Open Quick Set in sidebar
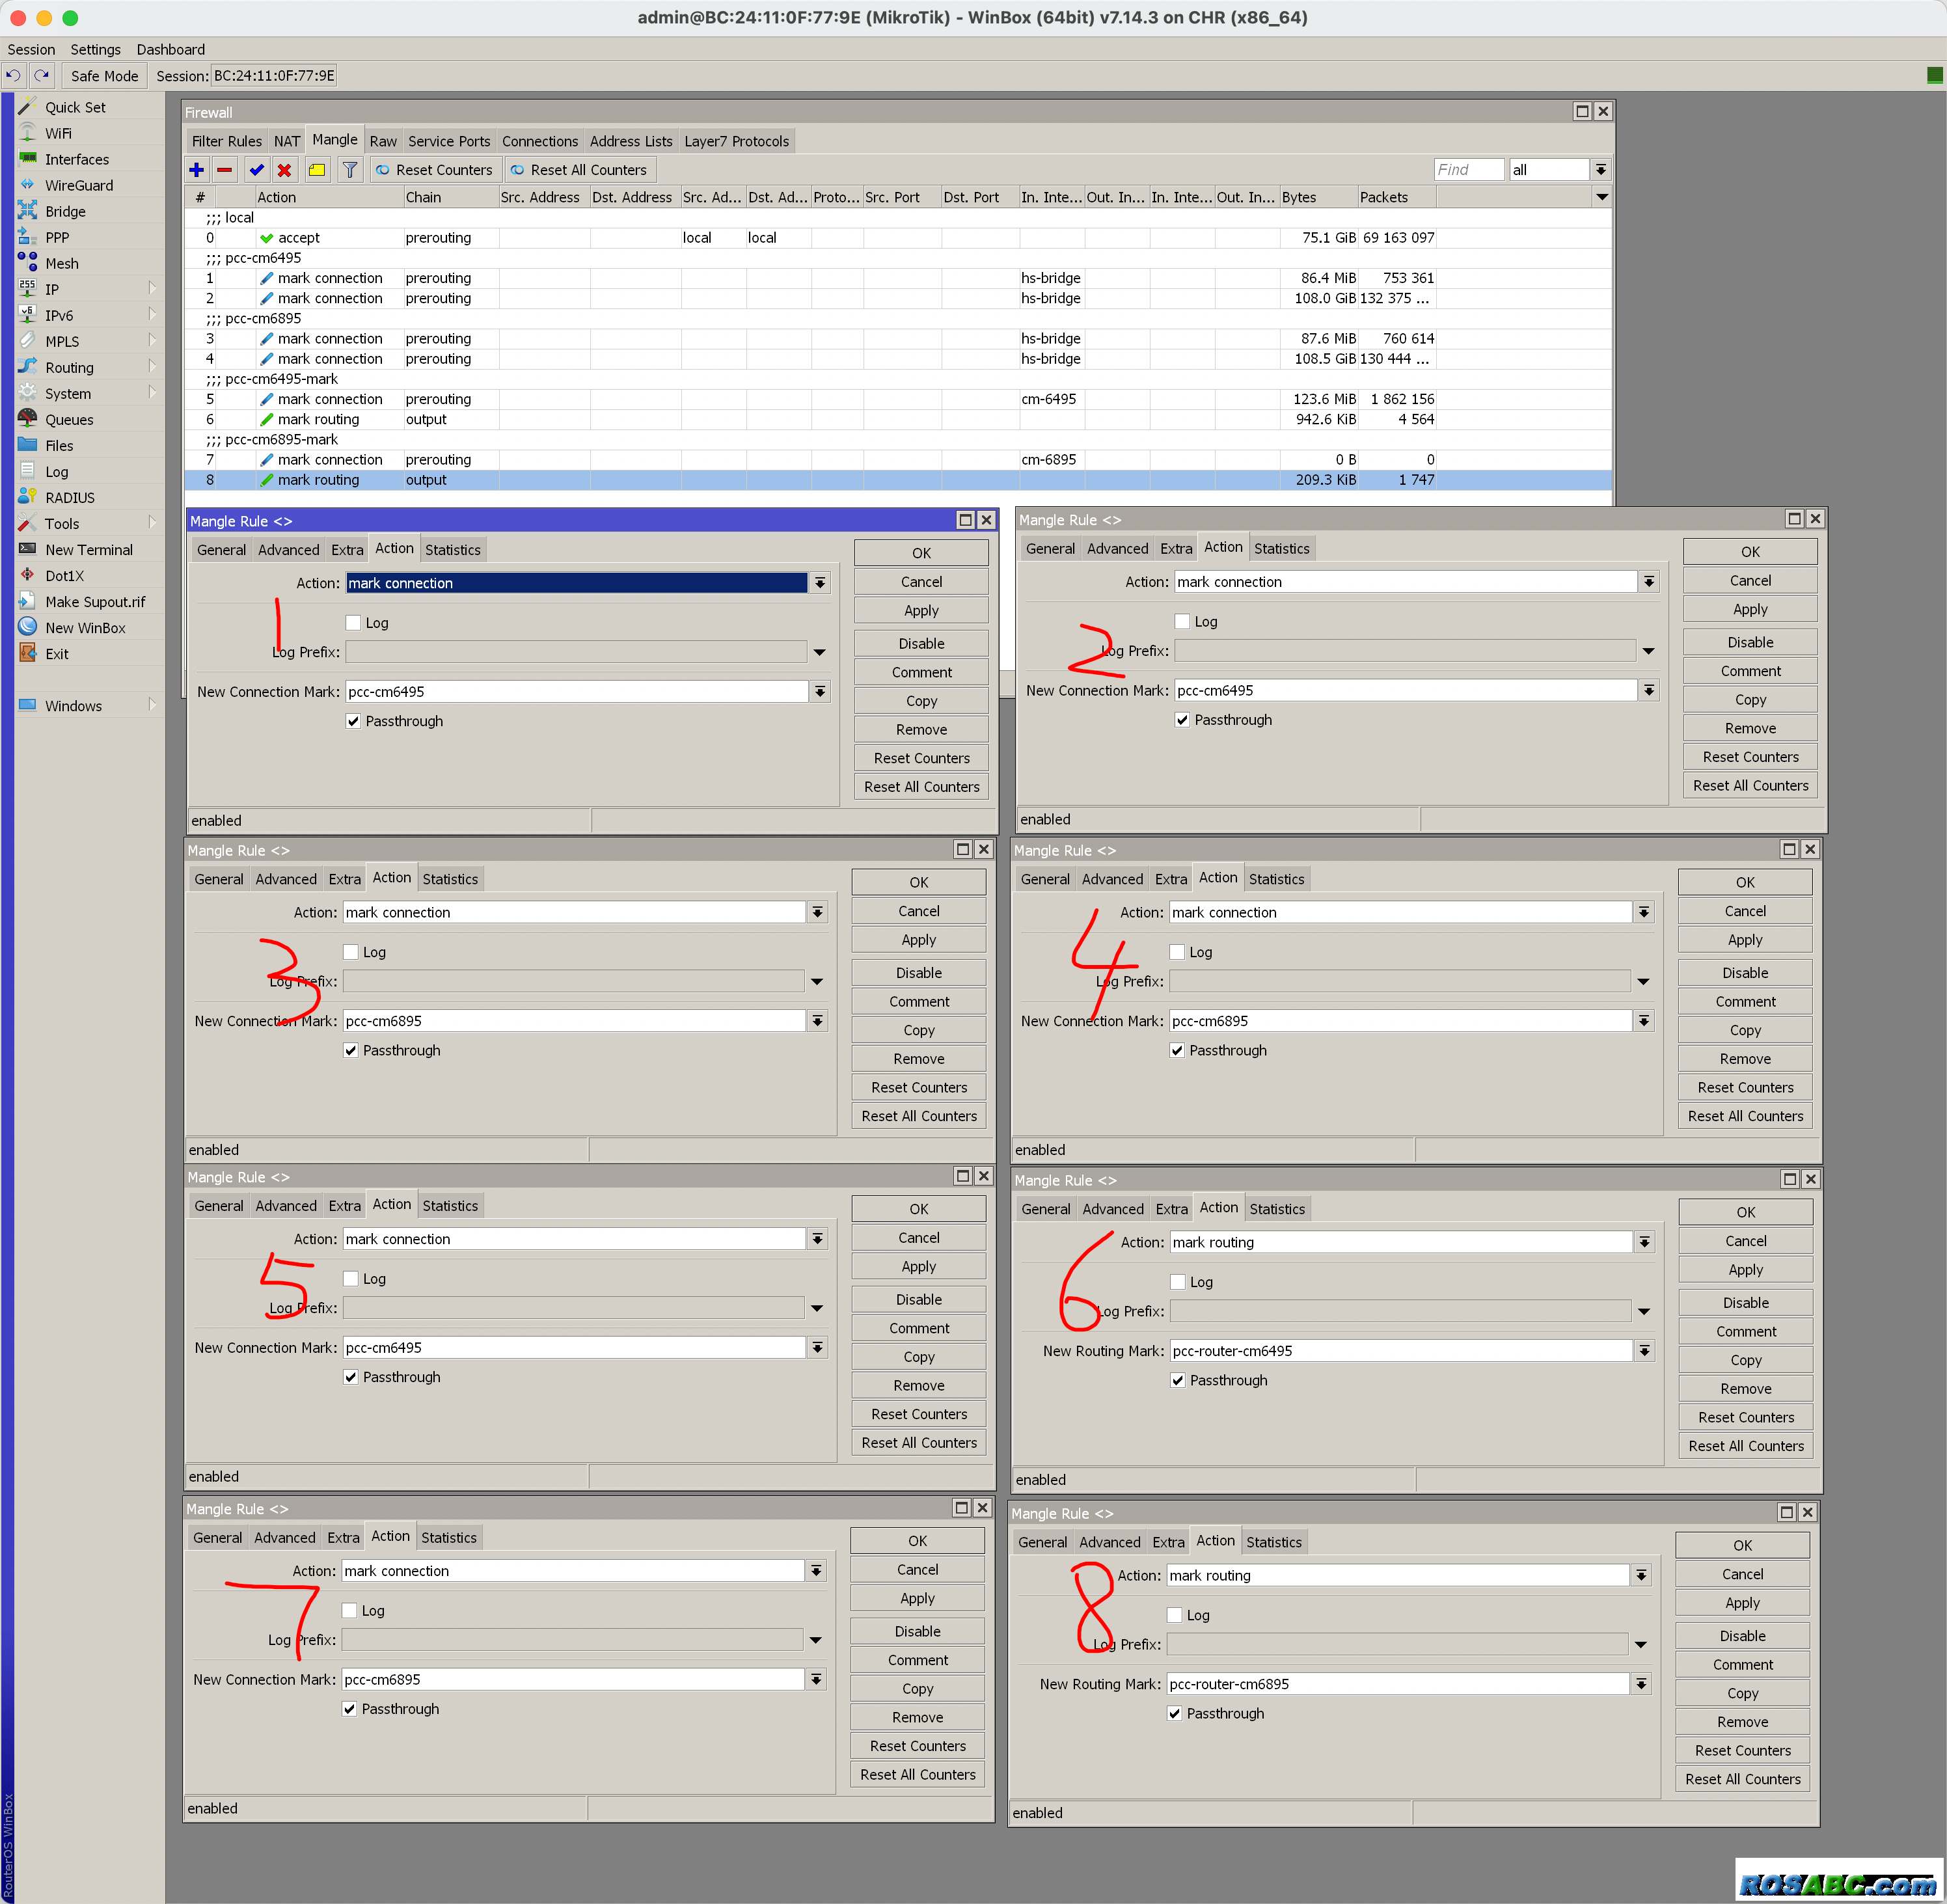The height and width of the screenshot is (1904, 1947). tap(75, 107)
